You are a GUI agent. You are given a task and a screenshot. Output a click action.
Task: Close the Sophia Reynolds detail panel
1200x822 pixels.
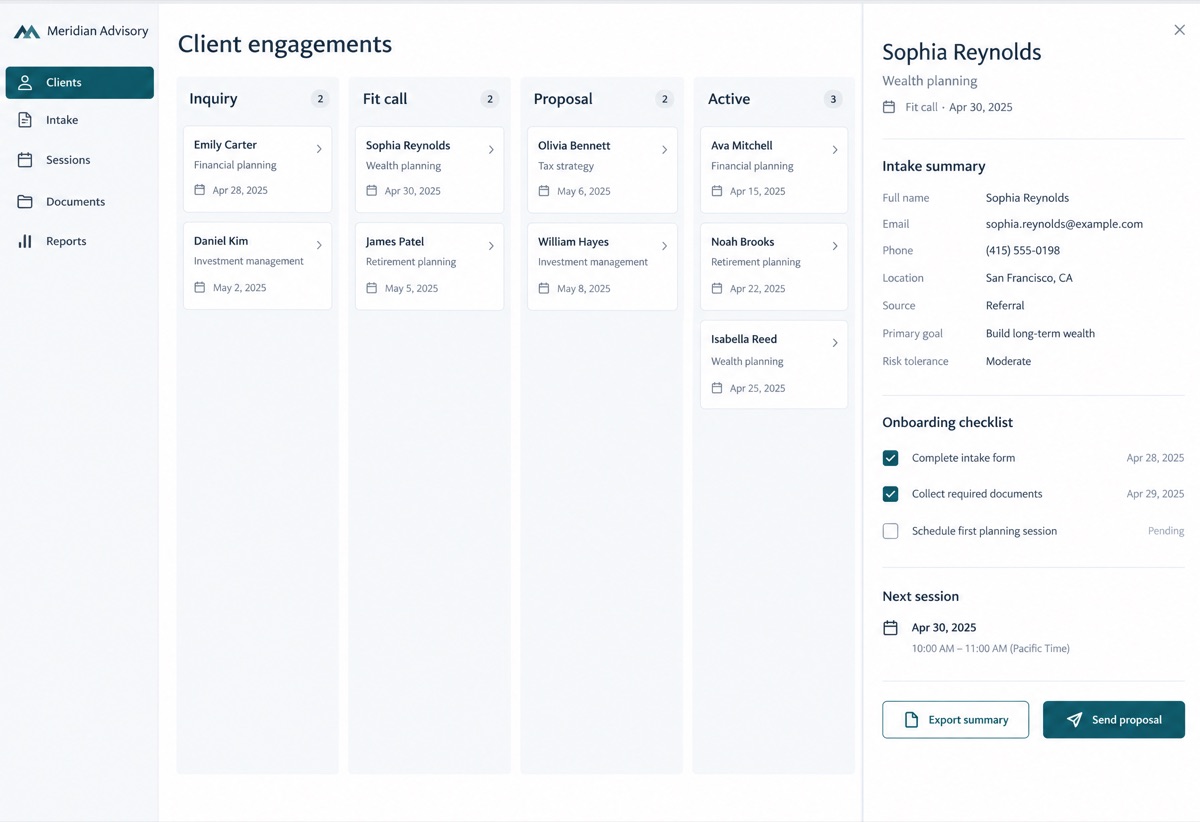(1179, 30)
